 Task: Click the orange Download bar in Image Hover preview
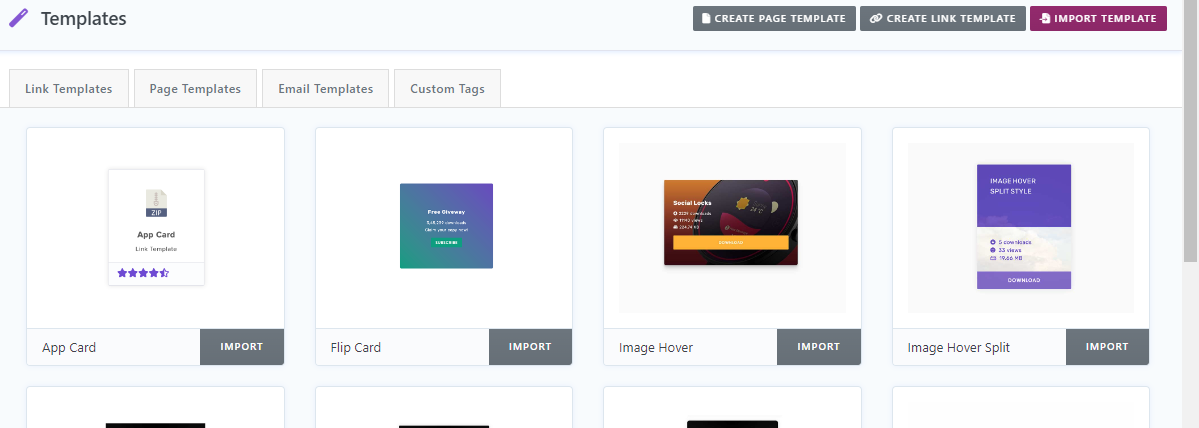tap(730, 242)
